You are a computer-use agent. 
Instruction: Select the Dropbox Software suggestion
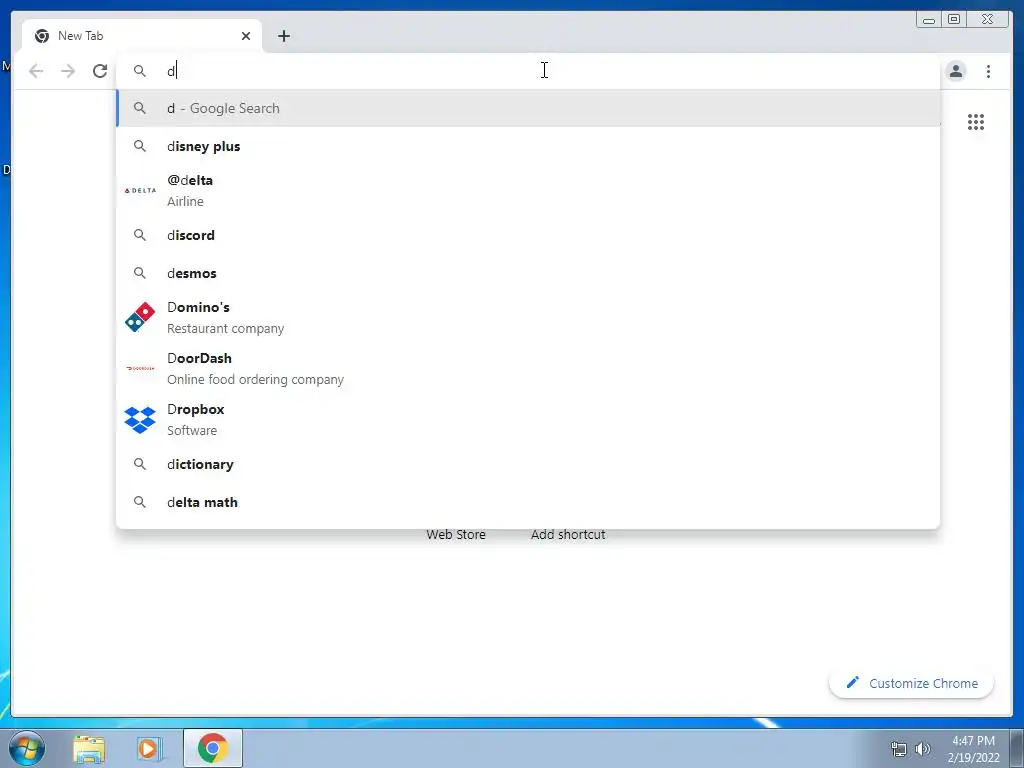coord(528,419)
